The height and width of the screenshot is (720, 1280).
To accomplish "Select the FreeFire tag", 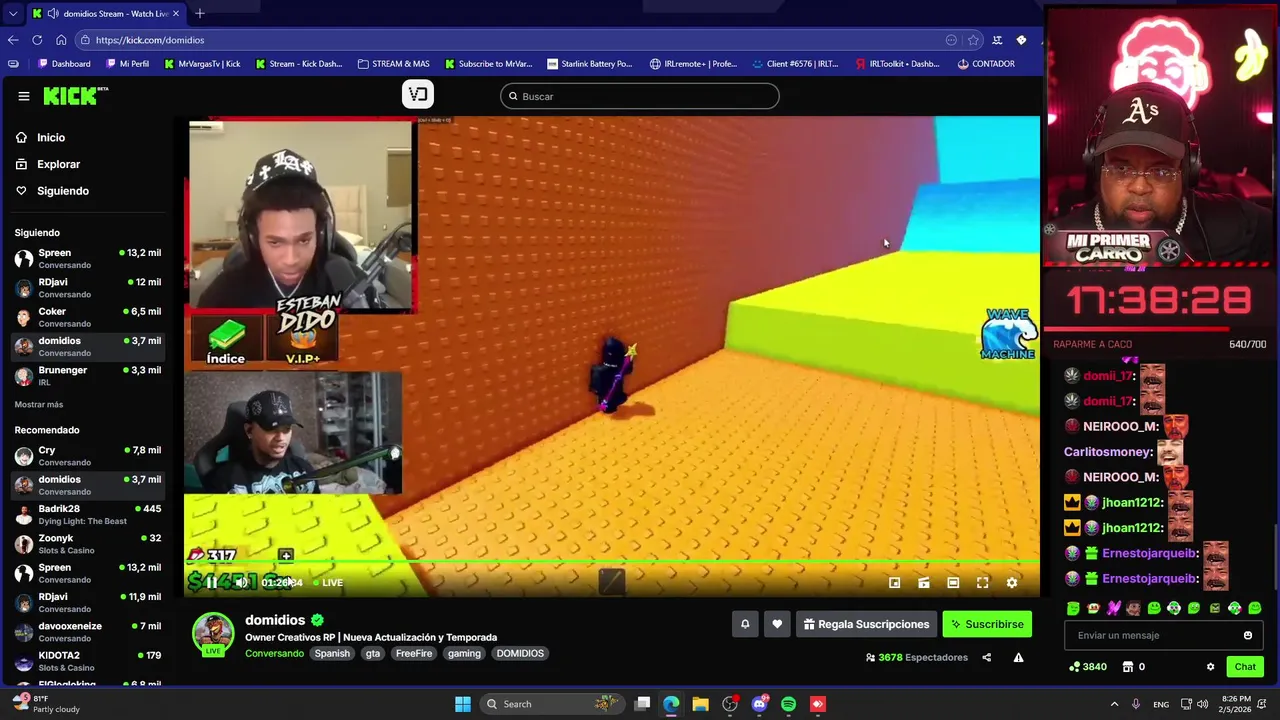I will (414, 653).
